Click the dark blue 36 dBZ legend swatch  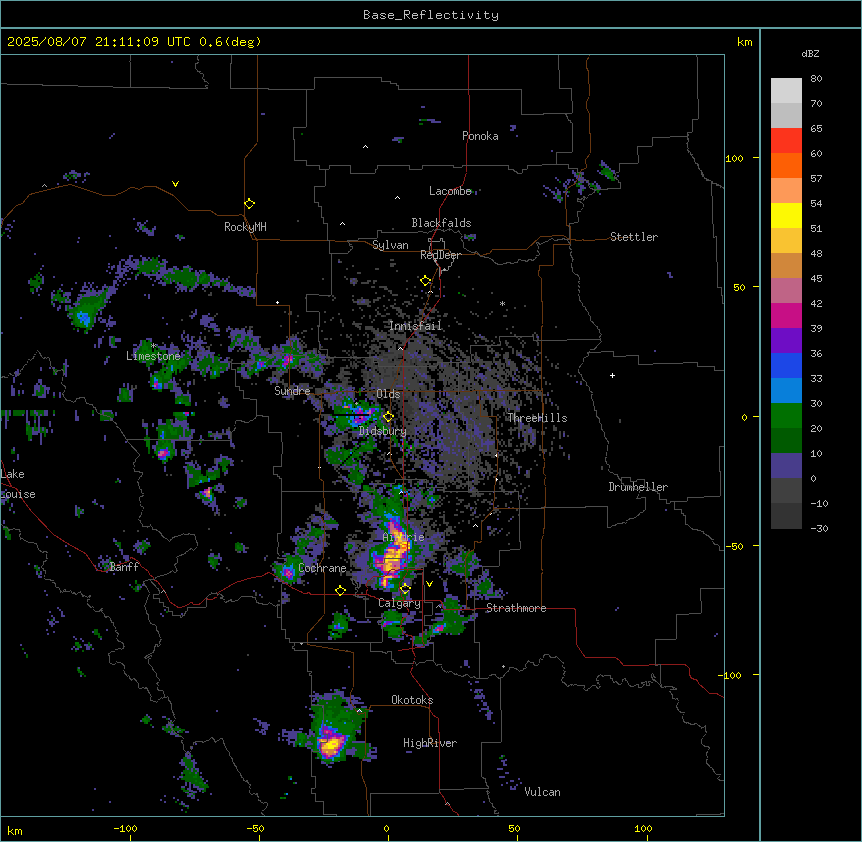(x=786, y=365)
